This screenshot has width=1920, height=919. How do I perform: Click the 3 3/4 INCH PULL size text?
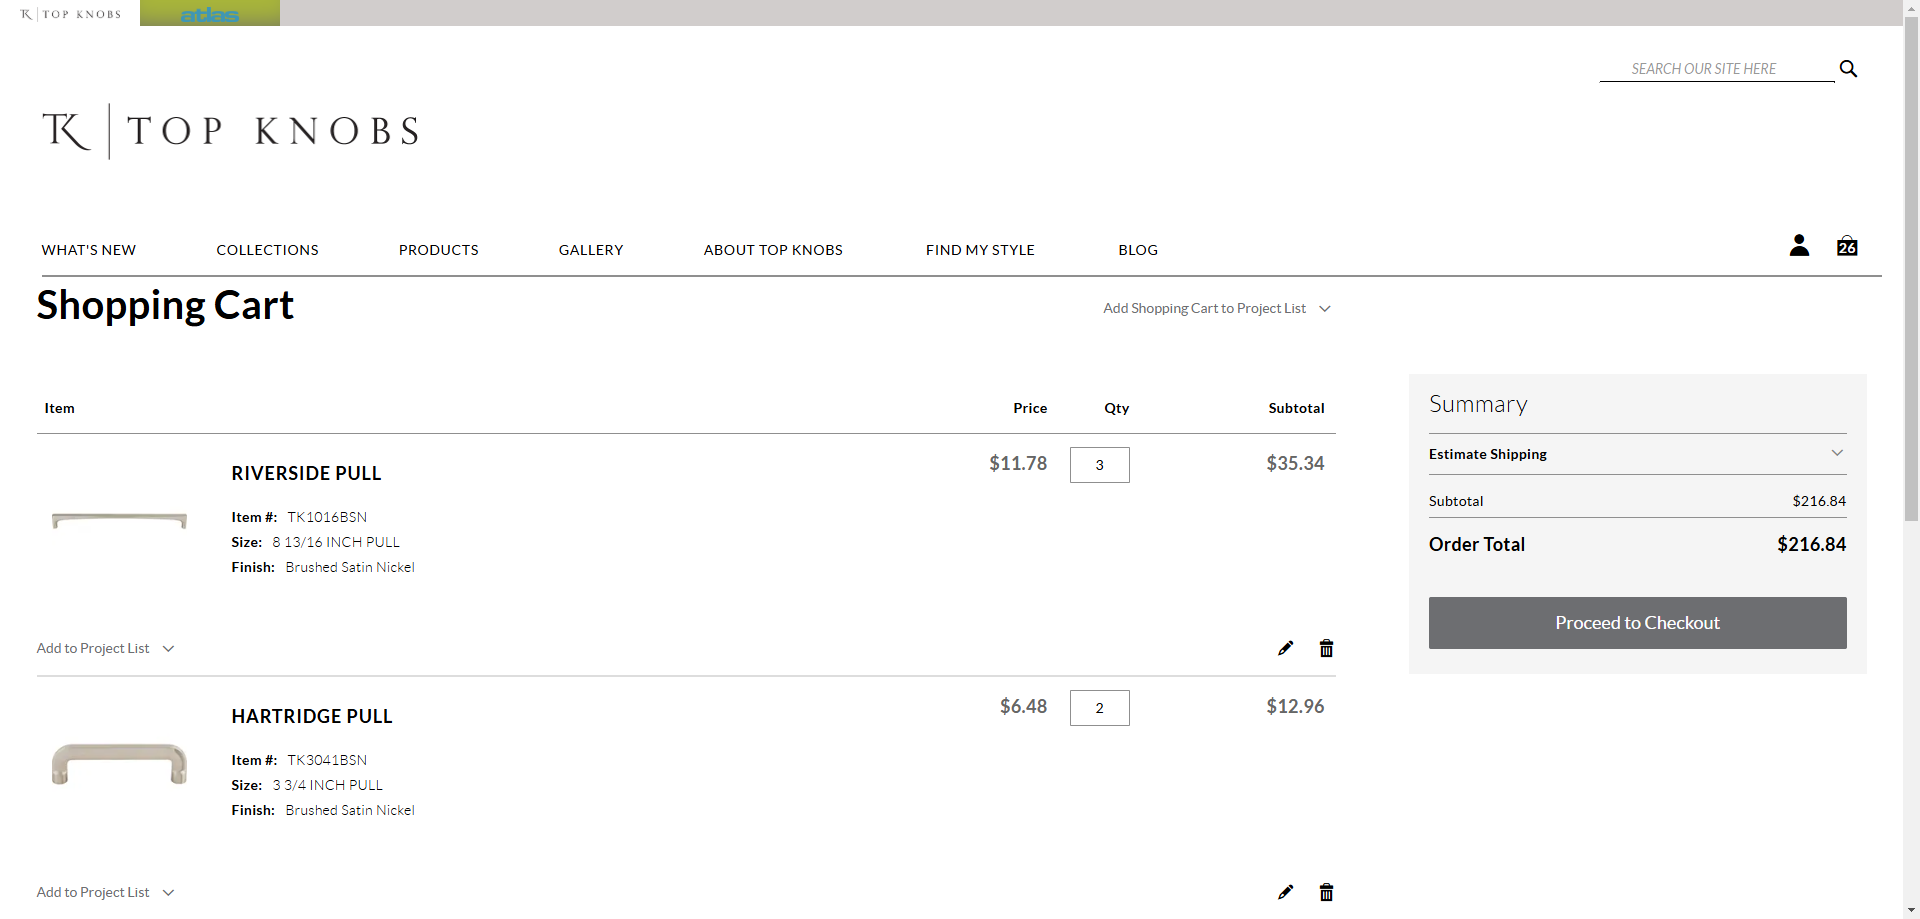pos(328,785)
